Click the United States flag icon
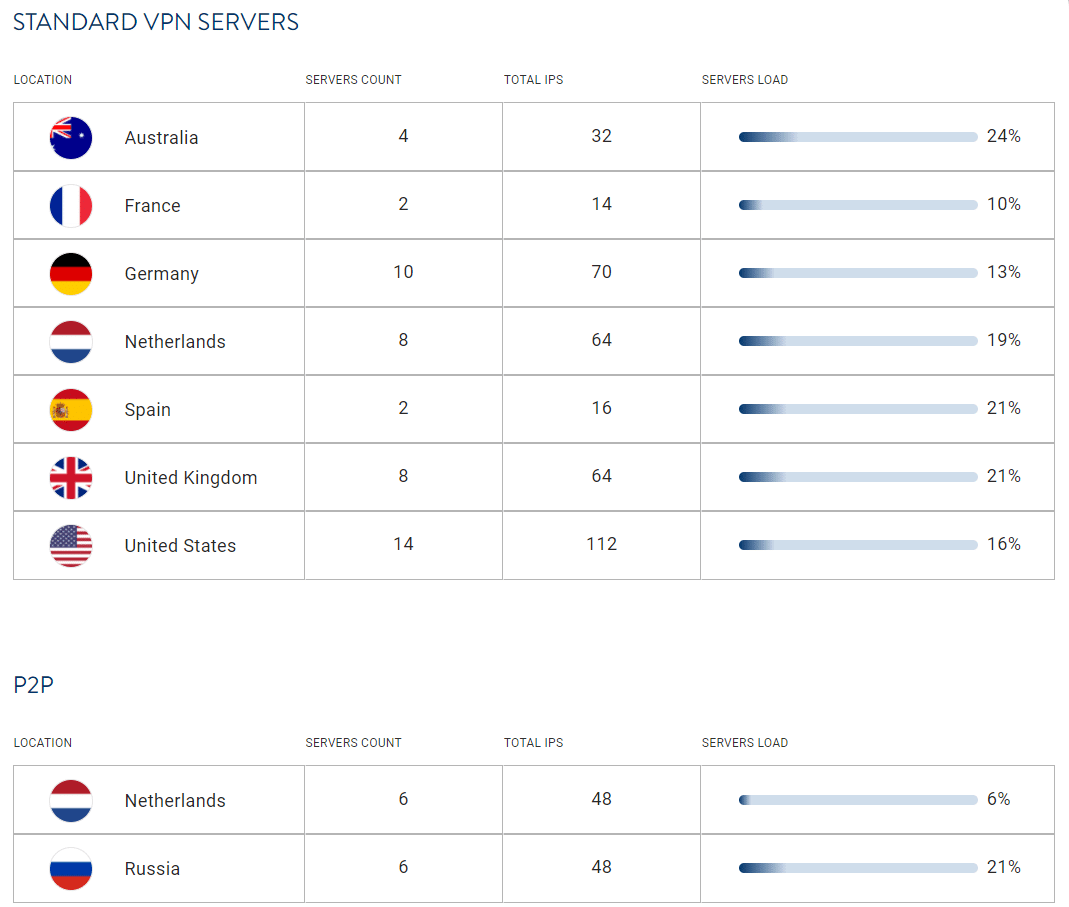 pyautogui.click(x=70, y=545)
